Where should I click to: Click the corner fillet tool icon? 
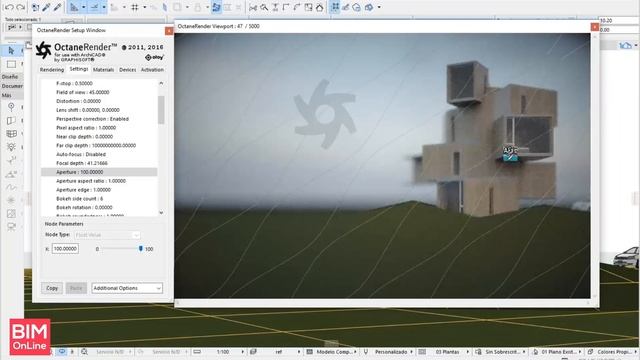pyautogui.click(x=286, y=7)
